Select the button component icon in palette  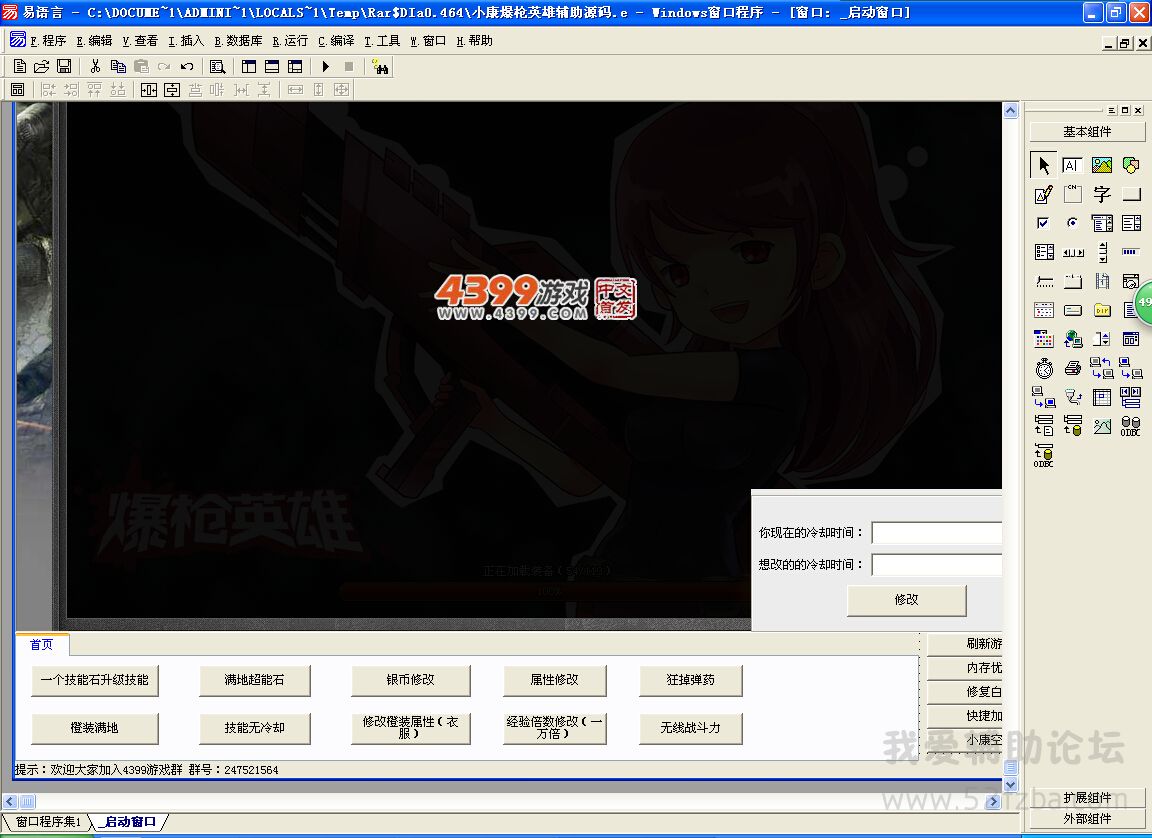[1131, 195]
